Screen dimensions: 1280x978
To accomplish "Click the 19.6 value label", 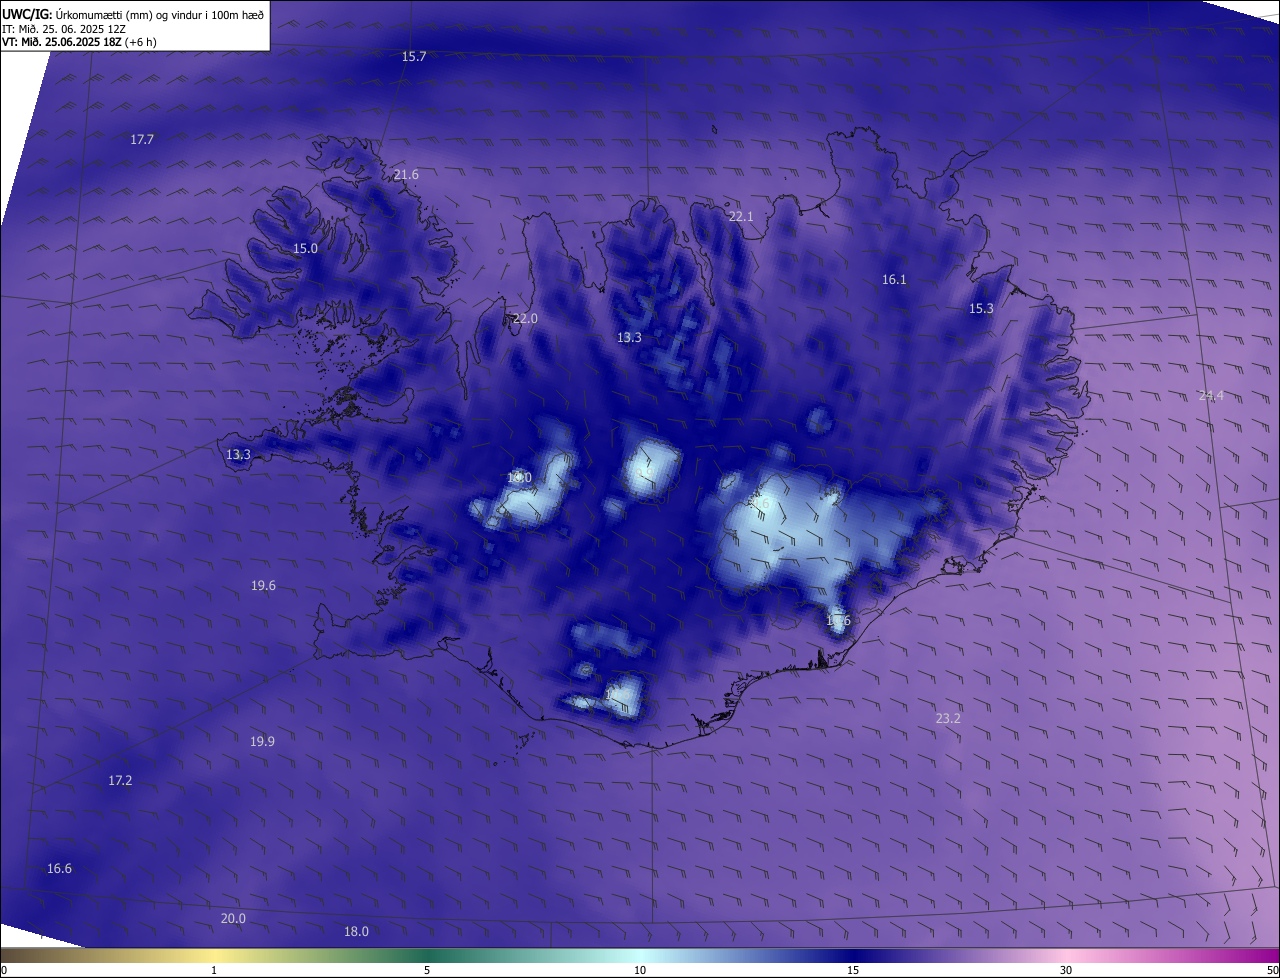I will (263, 586).
